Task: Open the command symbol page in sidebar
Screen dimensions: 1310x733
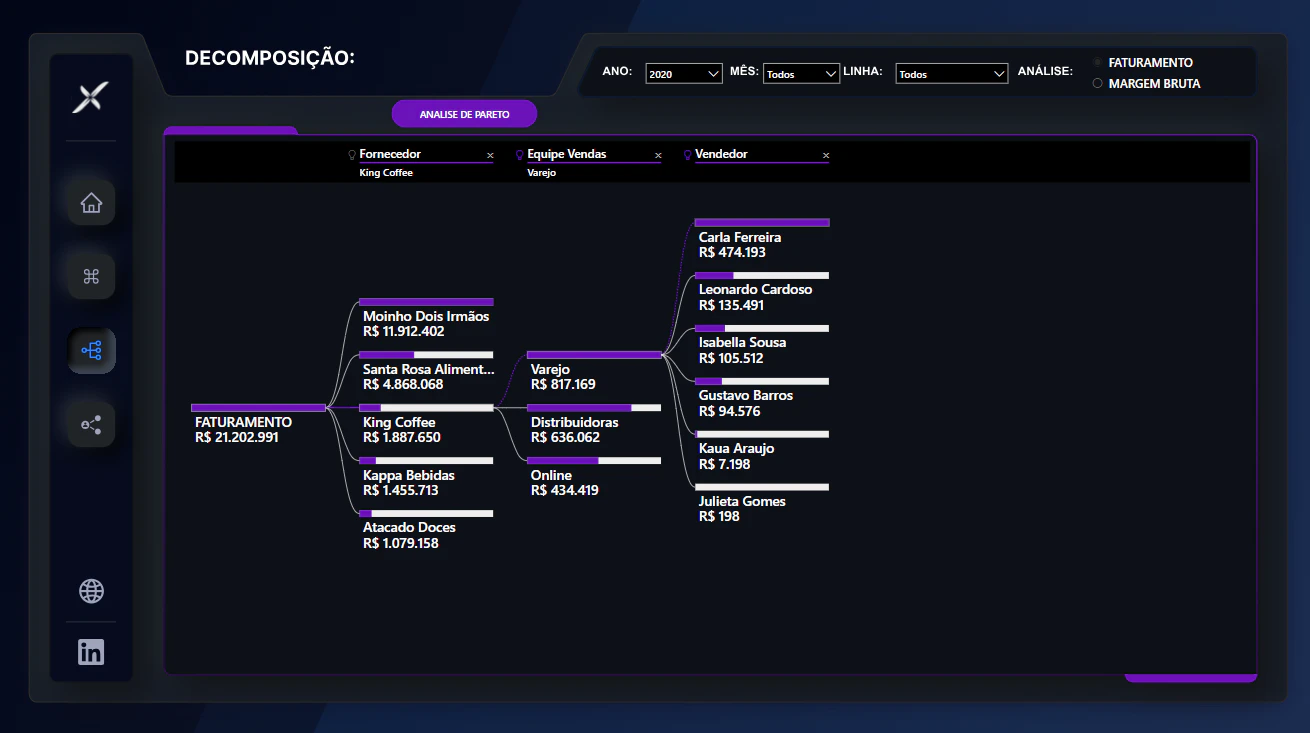Action: [x=91, y=277]
